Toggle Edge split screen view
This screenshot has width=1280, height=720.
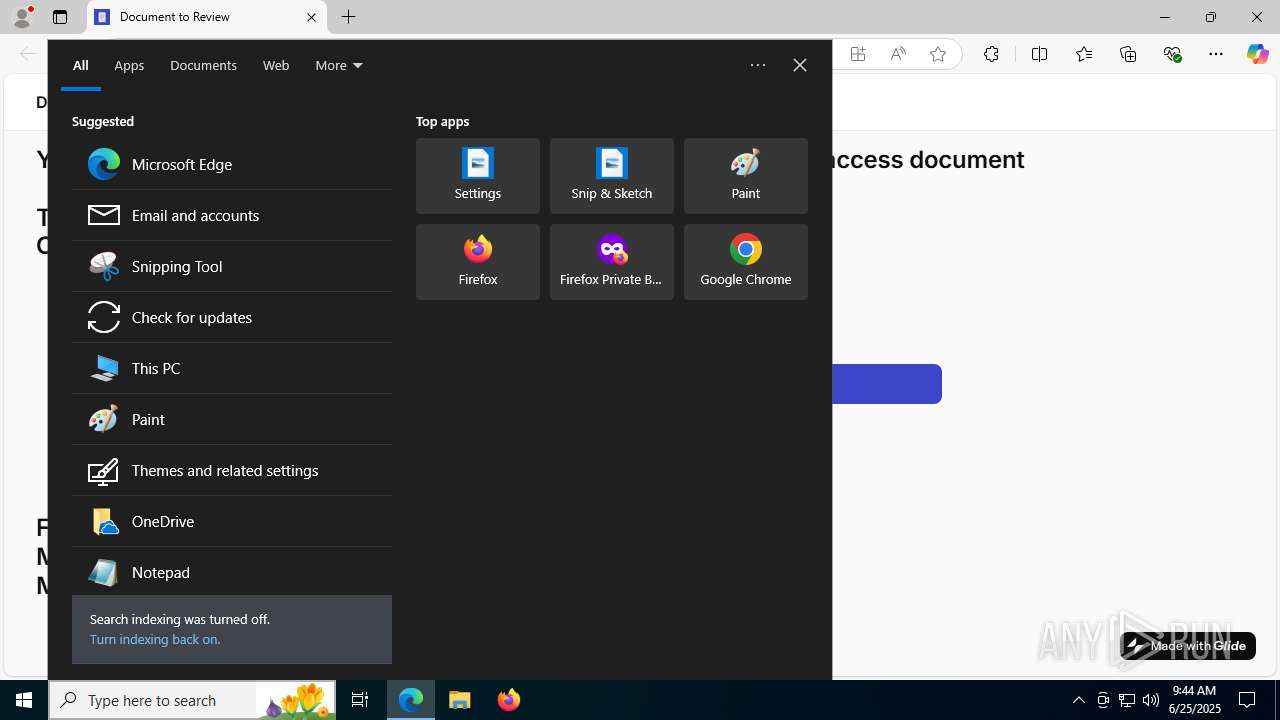[x=1040, y=54]
